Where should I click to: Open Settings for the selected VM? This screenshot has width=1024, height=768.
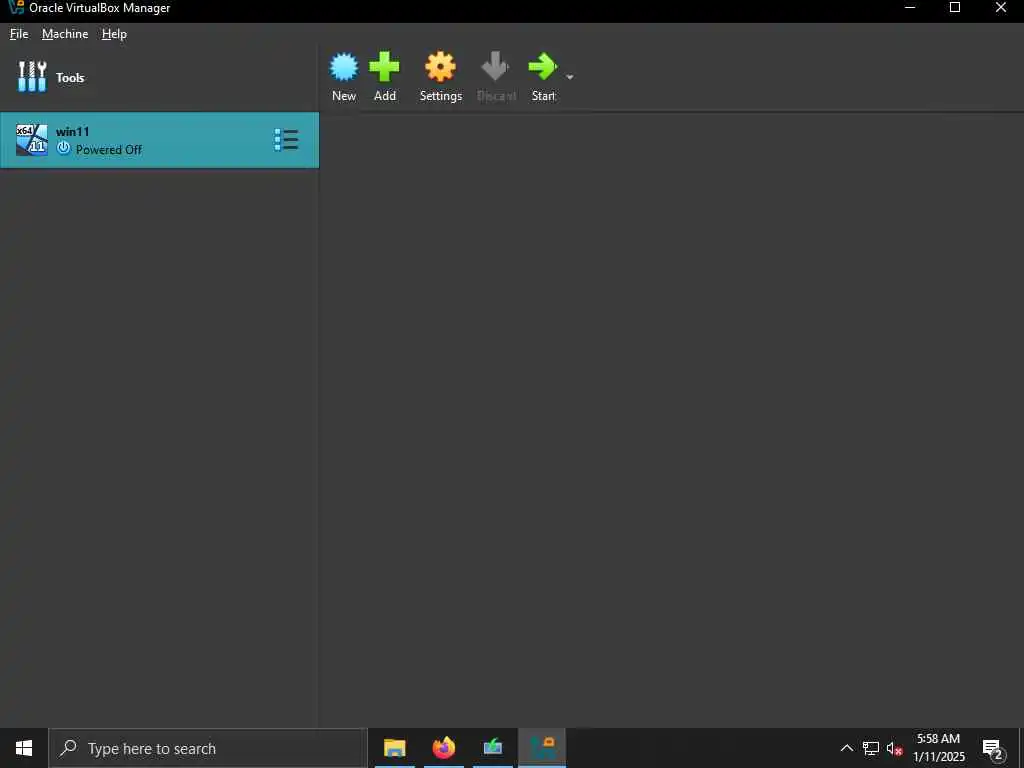(x=441, y=76)
